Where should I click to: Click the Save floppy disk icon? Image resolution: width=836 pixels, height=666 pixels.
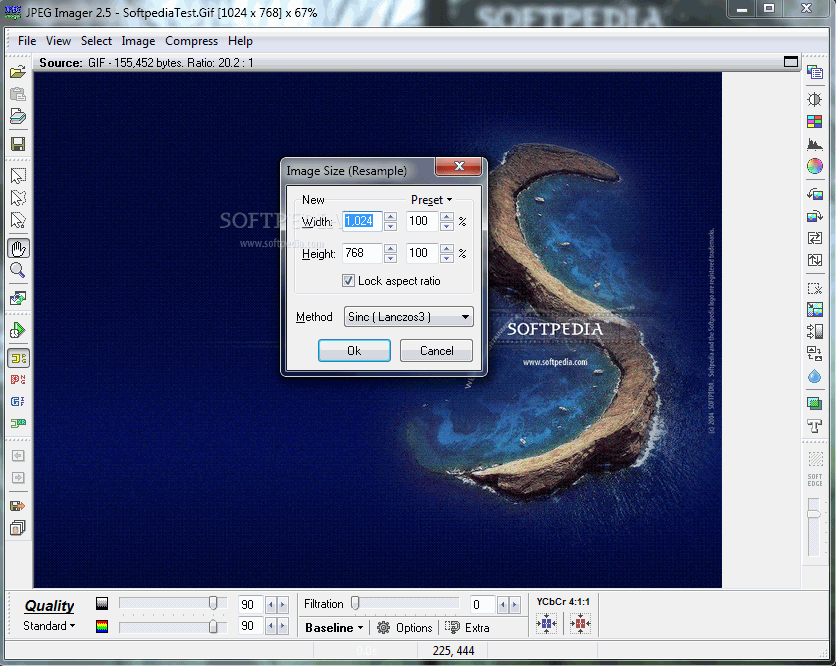click(x=18, y=144)
